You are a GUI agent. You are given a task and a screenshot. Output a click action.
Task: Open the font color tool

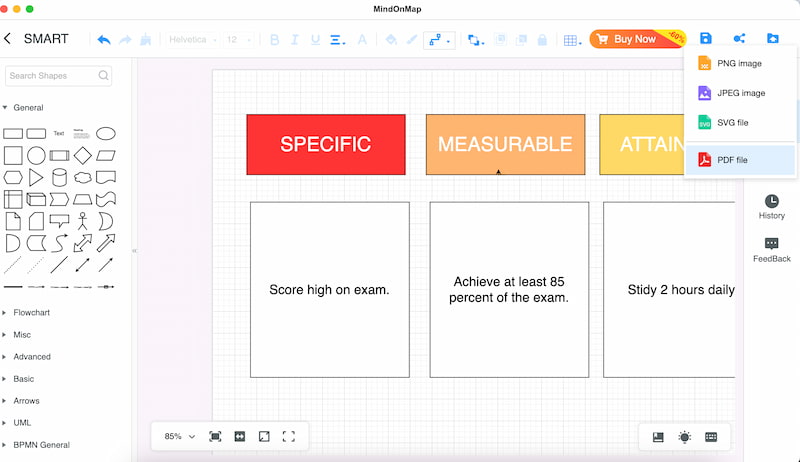pyautogui.click(x=362, y=39)
